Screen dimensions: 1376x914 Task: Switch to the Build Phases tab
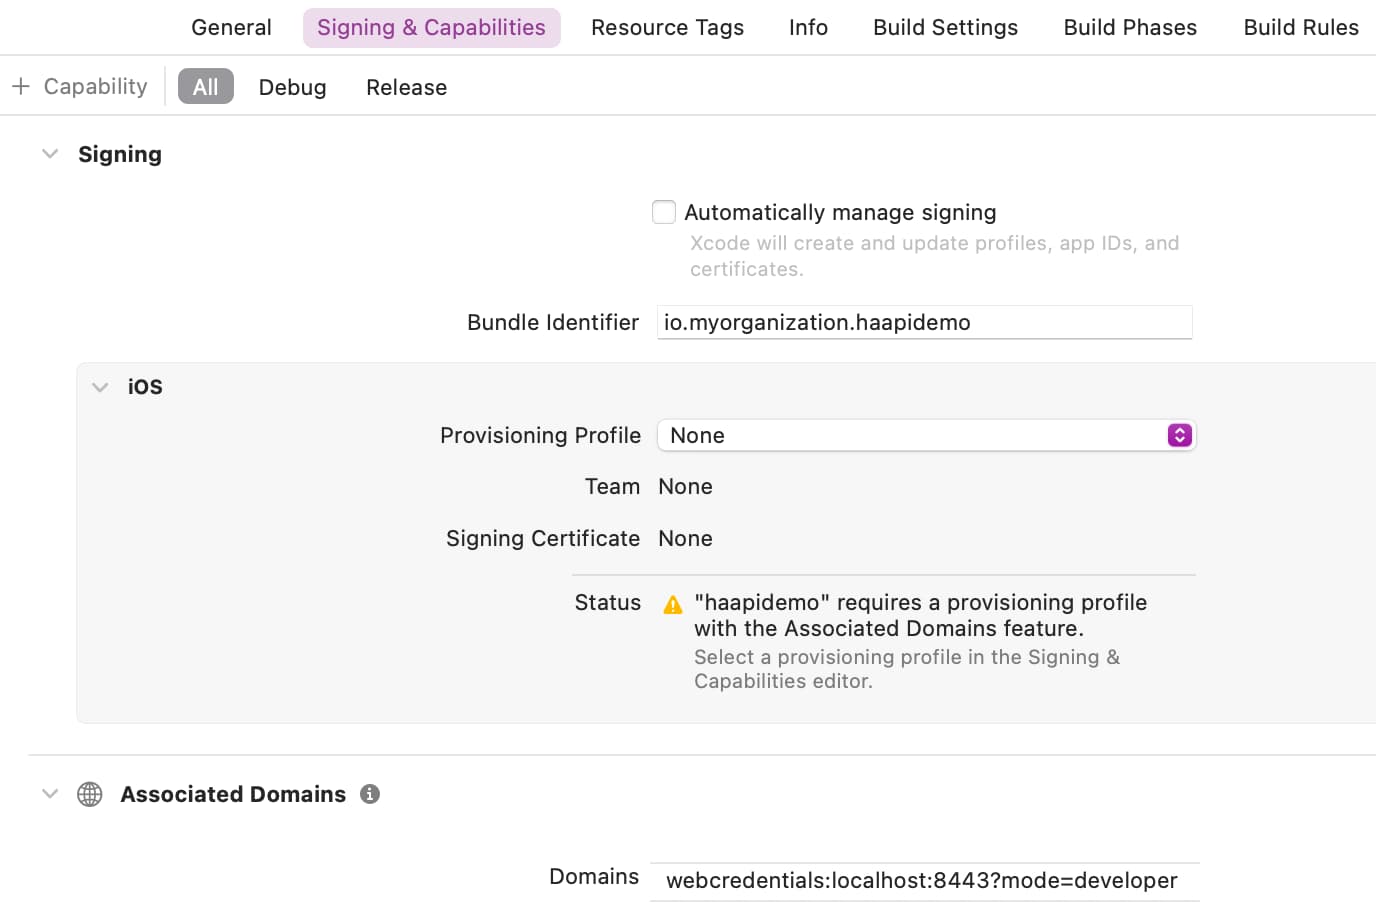point(1130,27)
